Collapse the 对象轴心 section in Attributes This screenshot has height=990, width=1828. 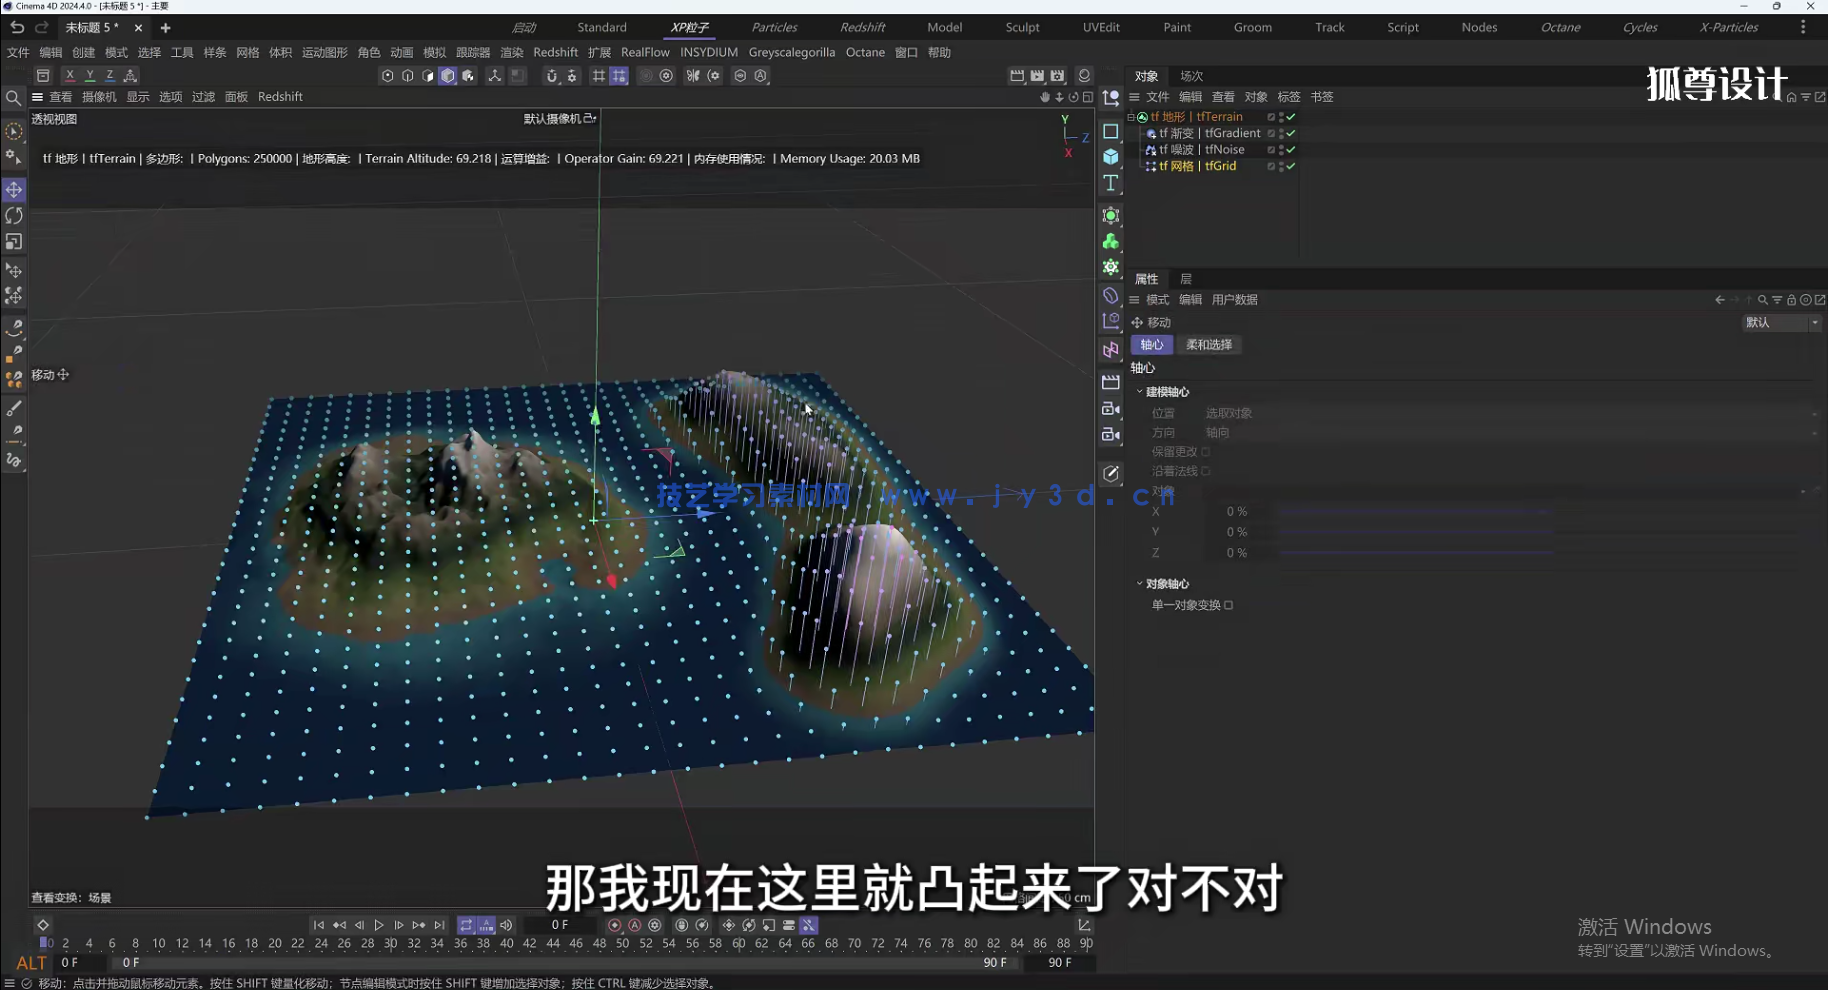1140,583
